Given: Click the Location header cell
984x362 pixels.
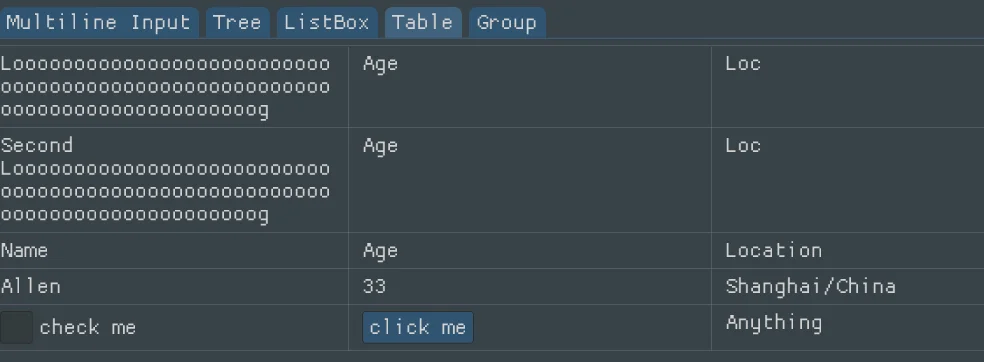Looking at the screenshot, I should 848,251.
